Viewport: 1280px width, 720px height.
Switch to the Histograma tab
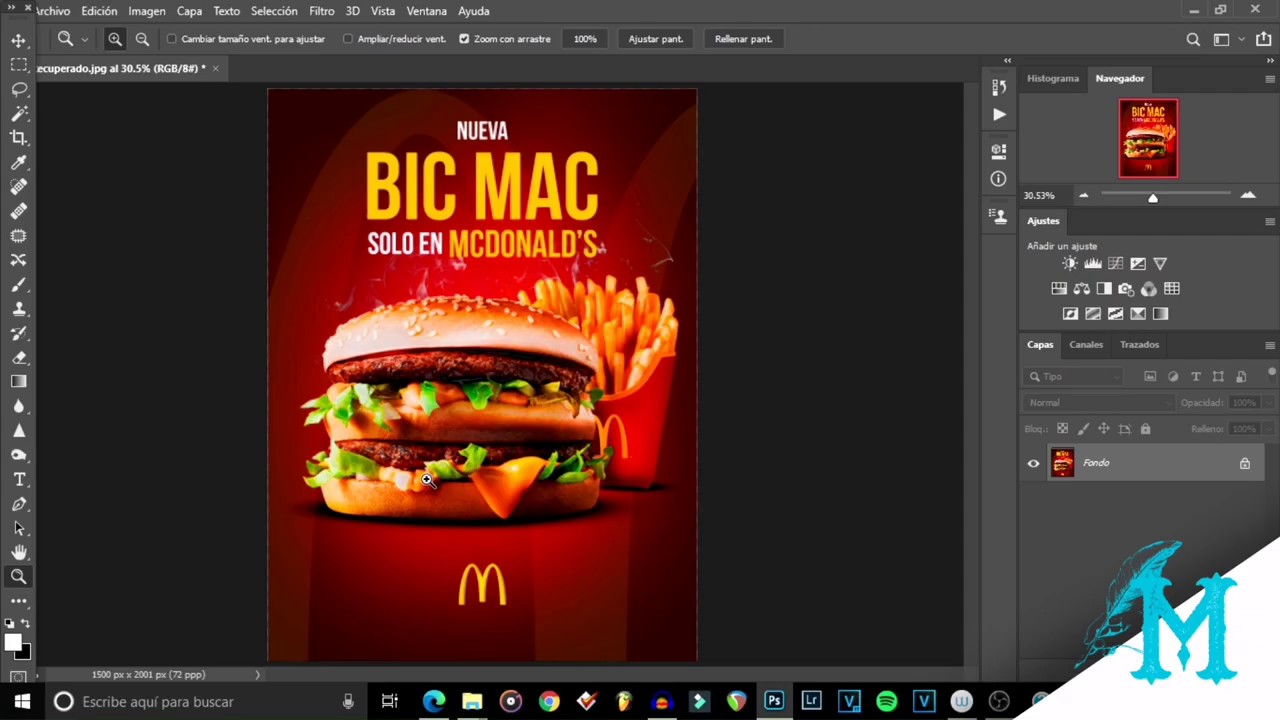tap(1053, 78)
